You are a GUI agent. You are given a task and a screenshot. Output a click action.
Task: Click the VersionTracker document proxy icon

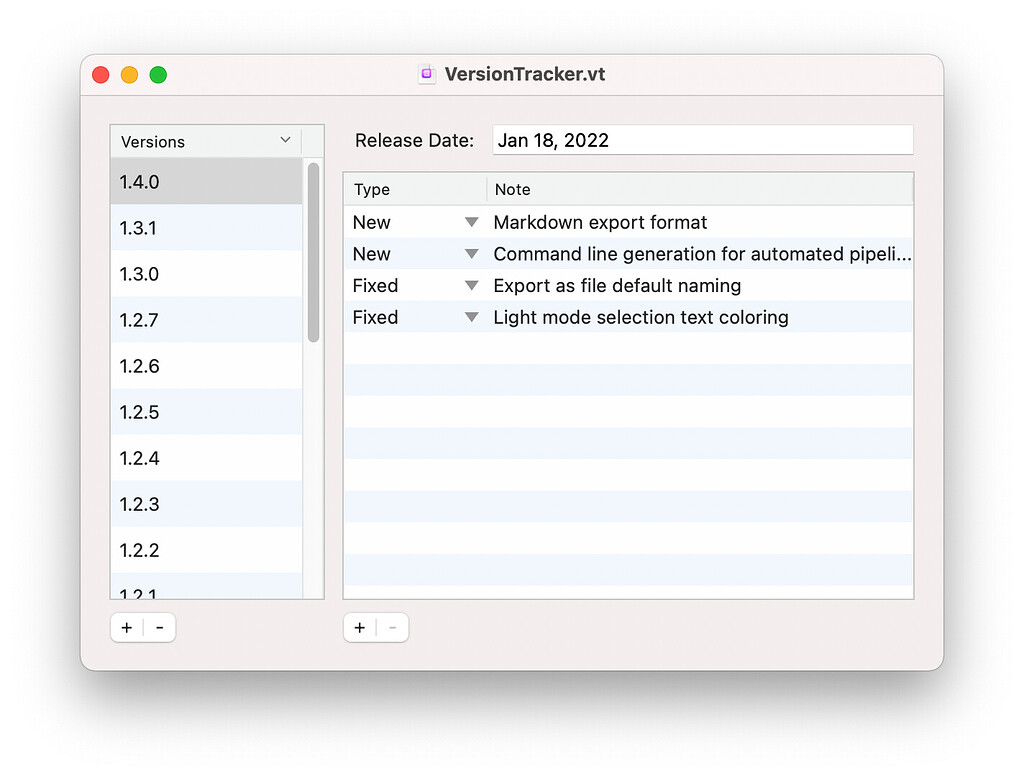coord(427,73)
